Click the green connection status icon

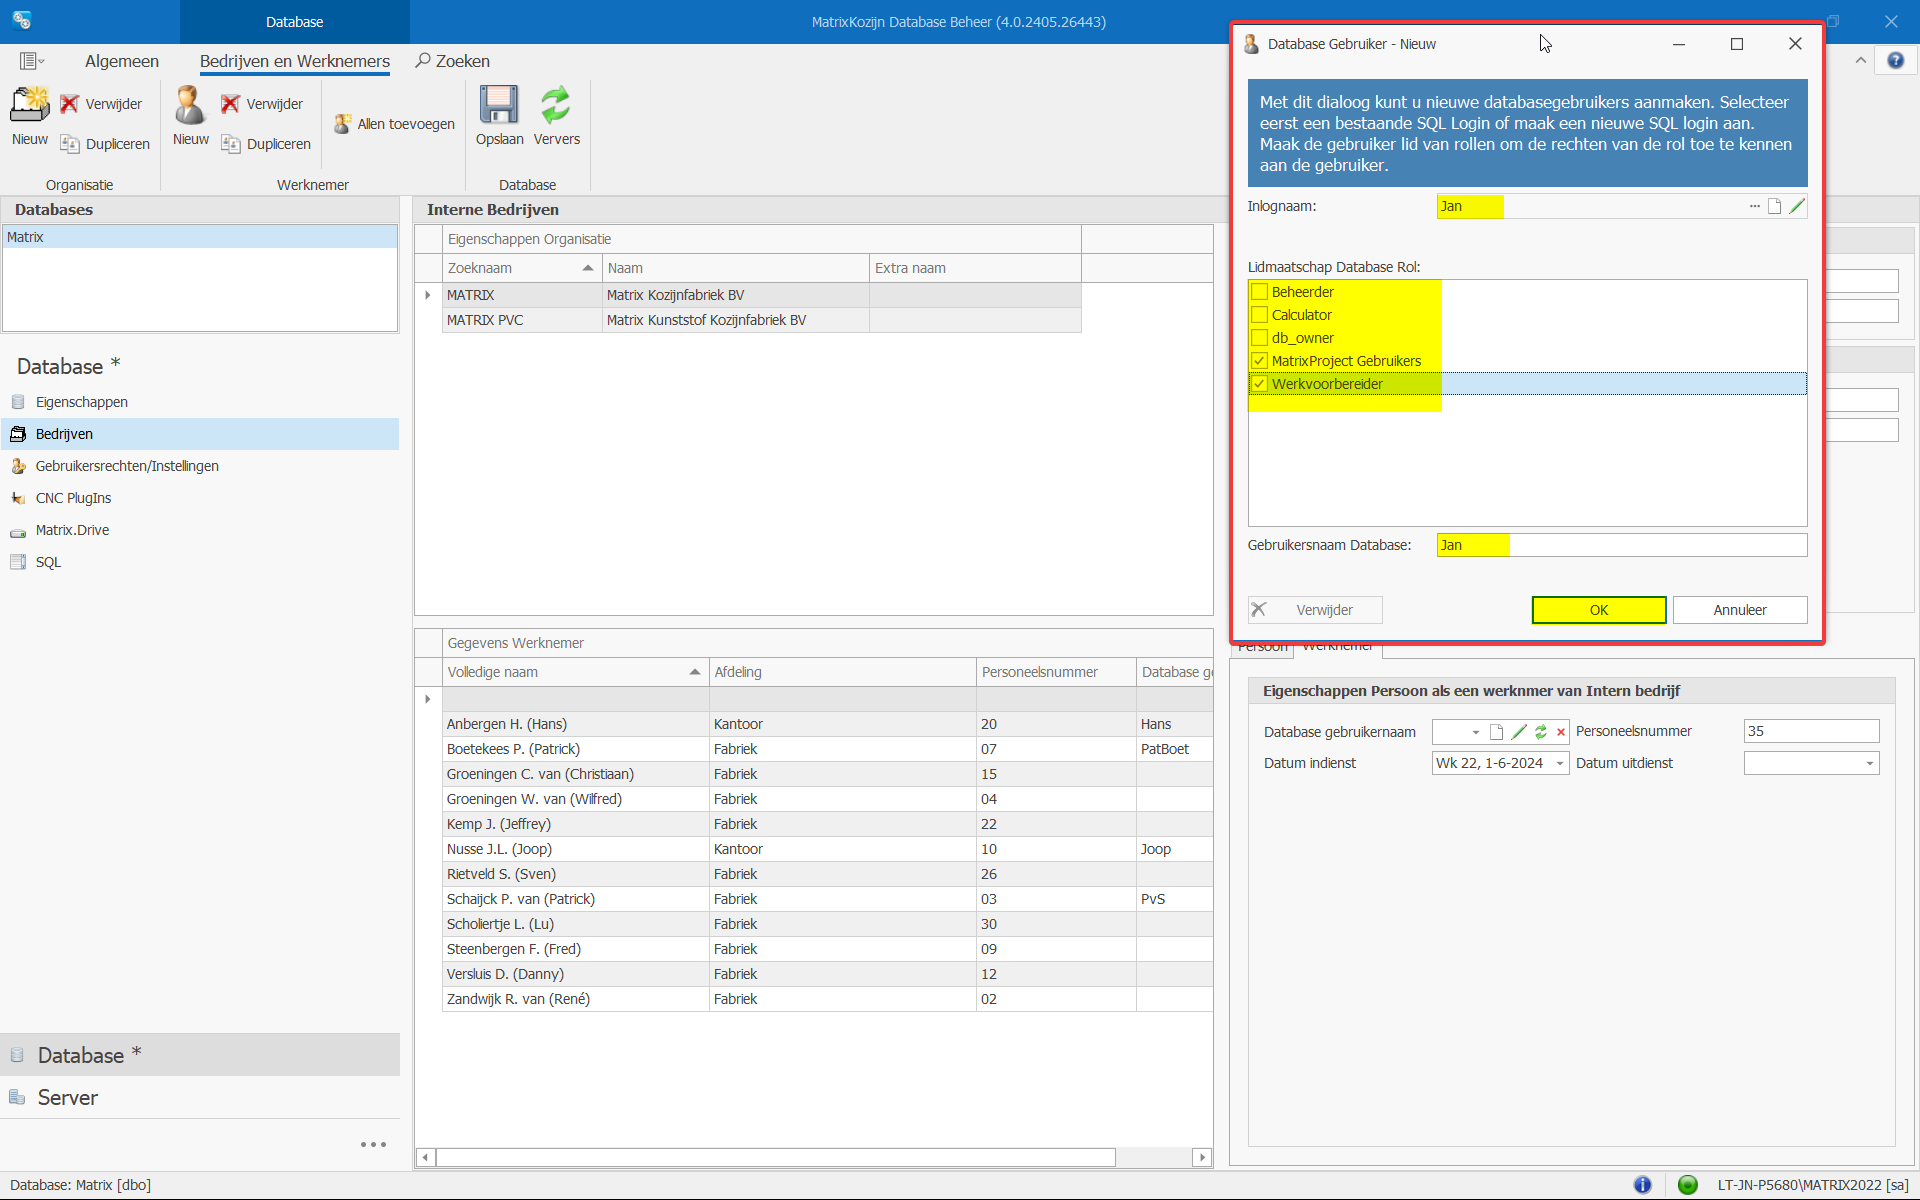point(1688,1185)
